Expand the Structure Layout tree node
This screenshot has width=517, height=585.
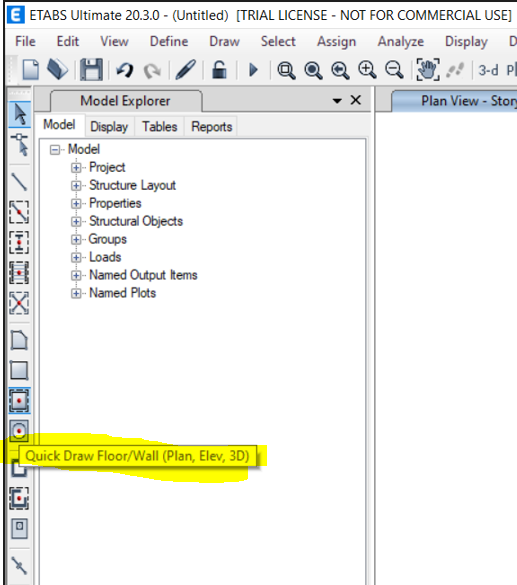pyautogui.click(x=76, y=185)
